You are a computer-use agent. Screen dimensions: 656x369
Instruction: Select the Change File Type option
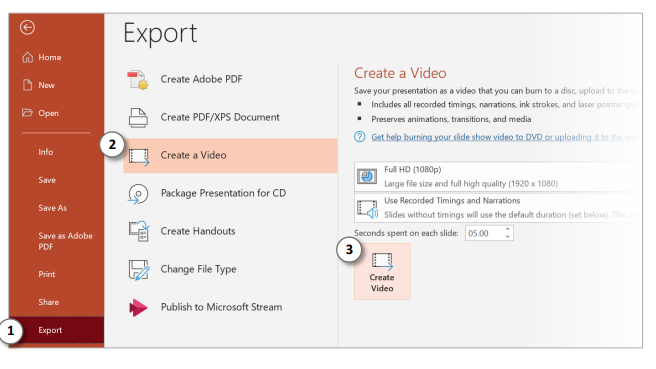point(230,269)
